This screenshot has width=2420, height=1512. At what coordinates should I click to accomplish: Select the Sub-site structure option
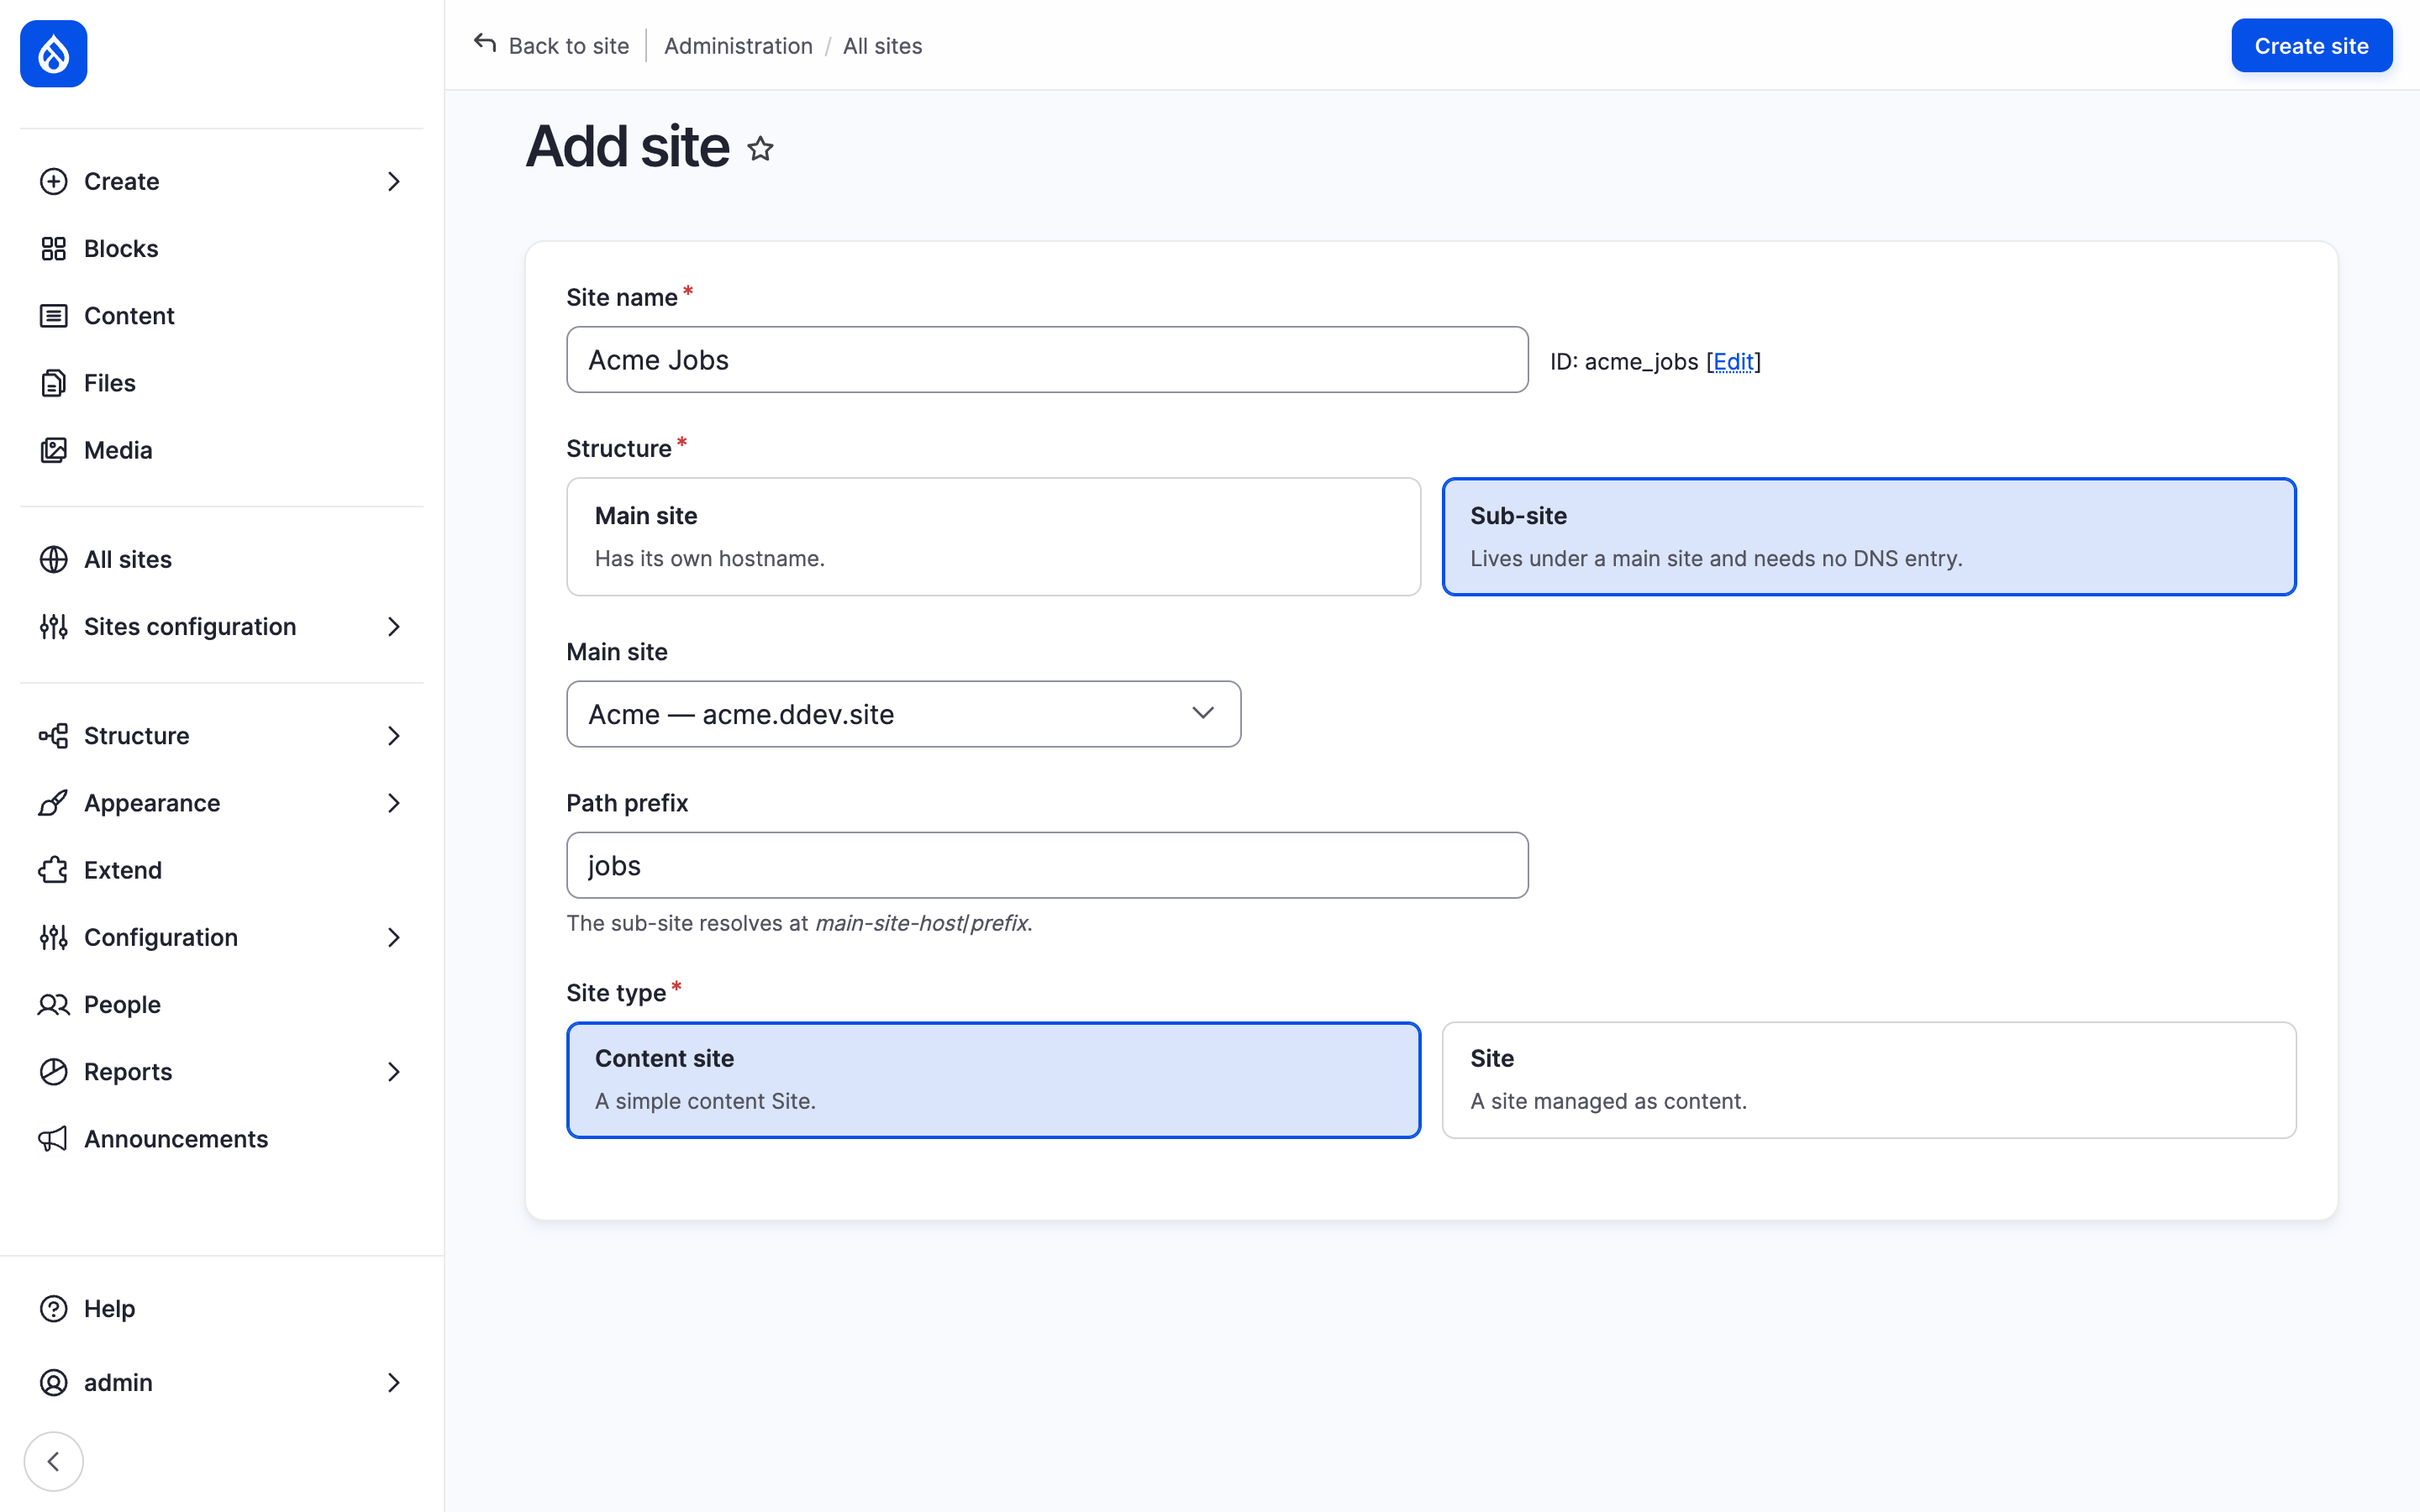coord(1869,537)
